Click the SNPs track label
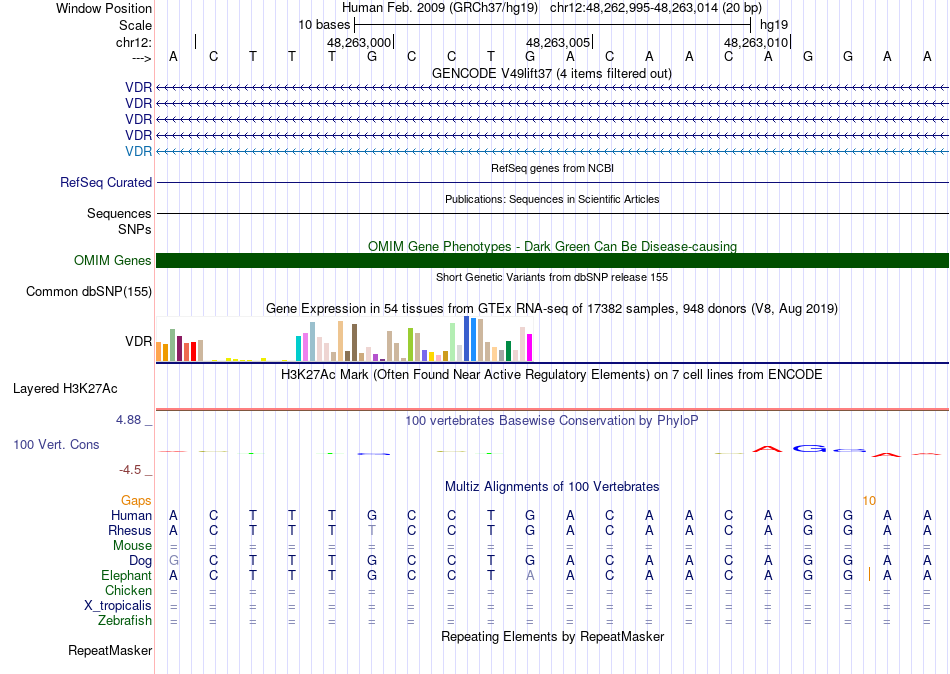This screenshot has height=674, width=950. point(135,229)
